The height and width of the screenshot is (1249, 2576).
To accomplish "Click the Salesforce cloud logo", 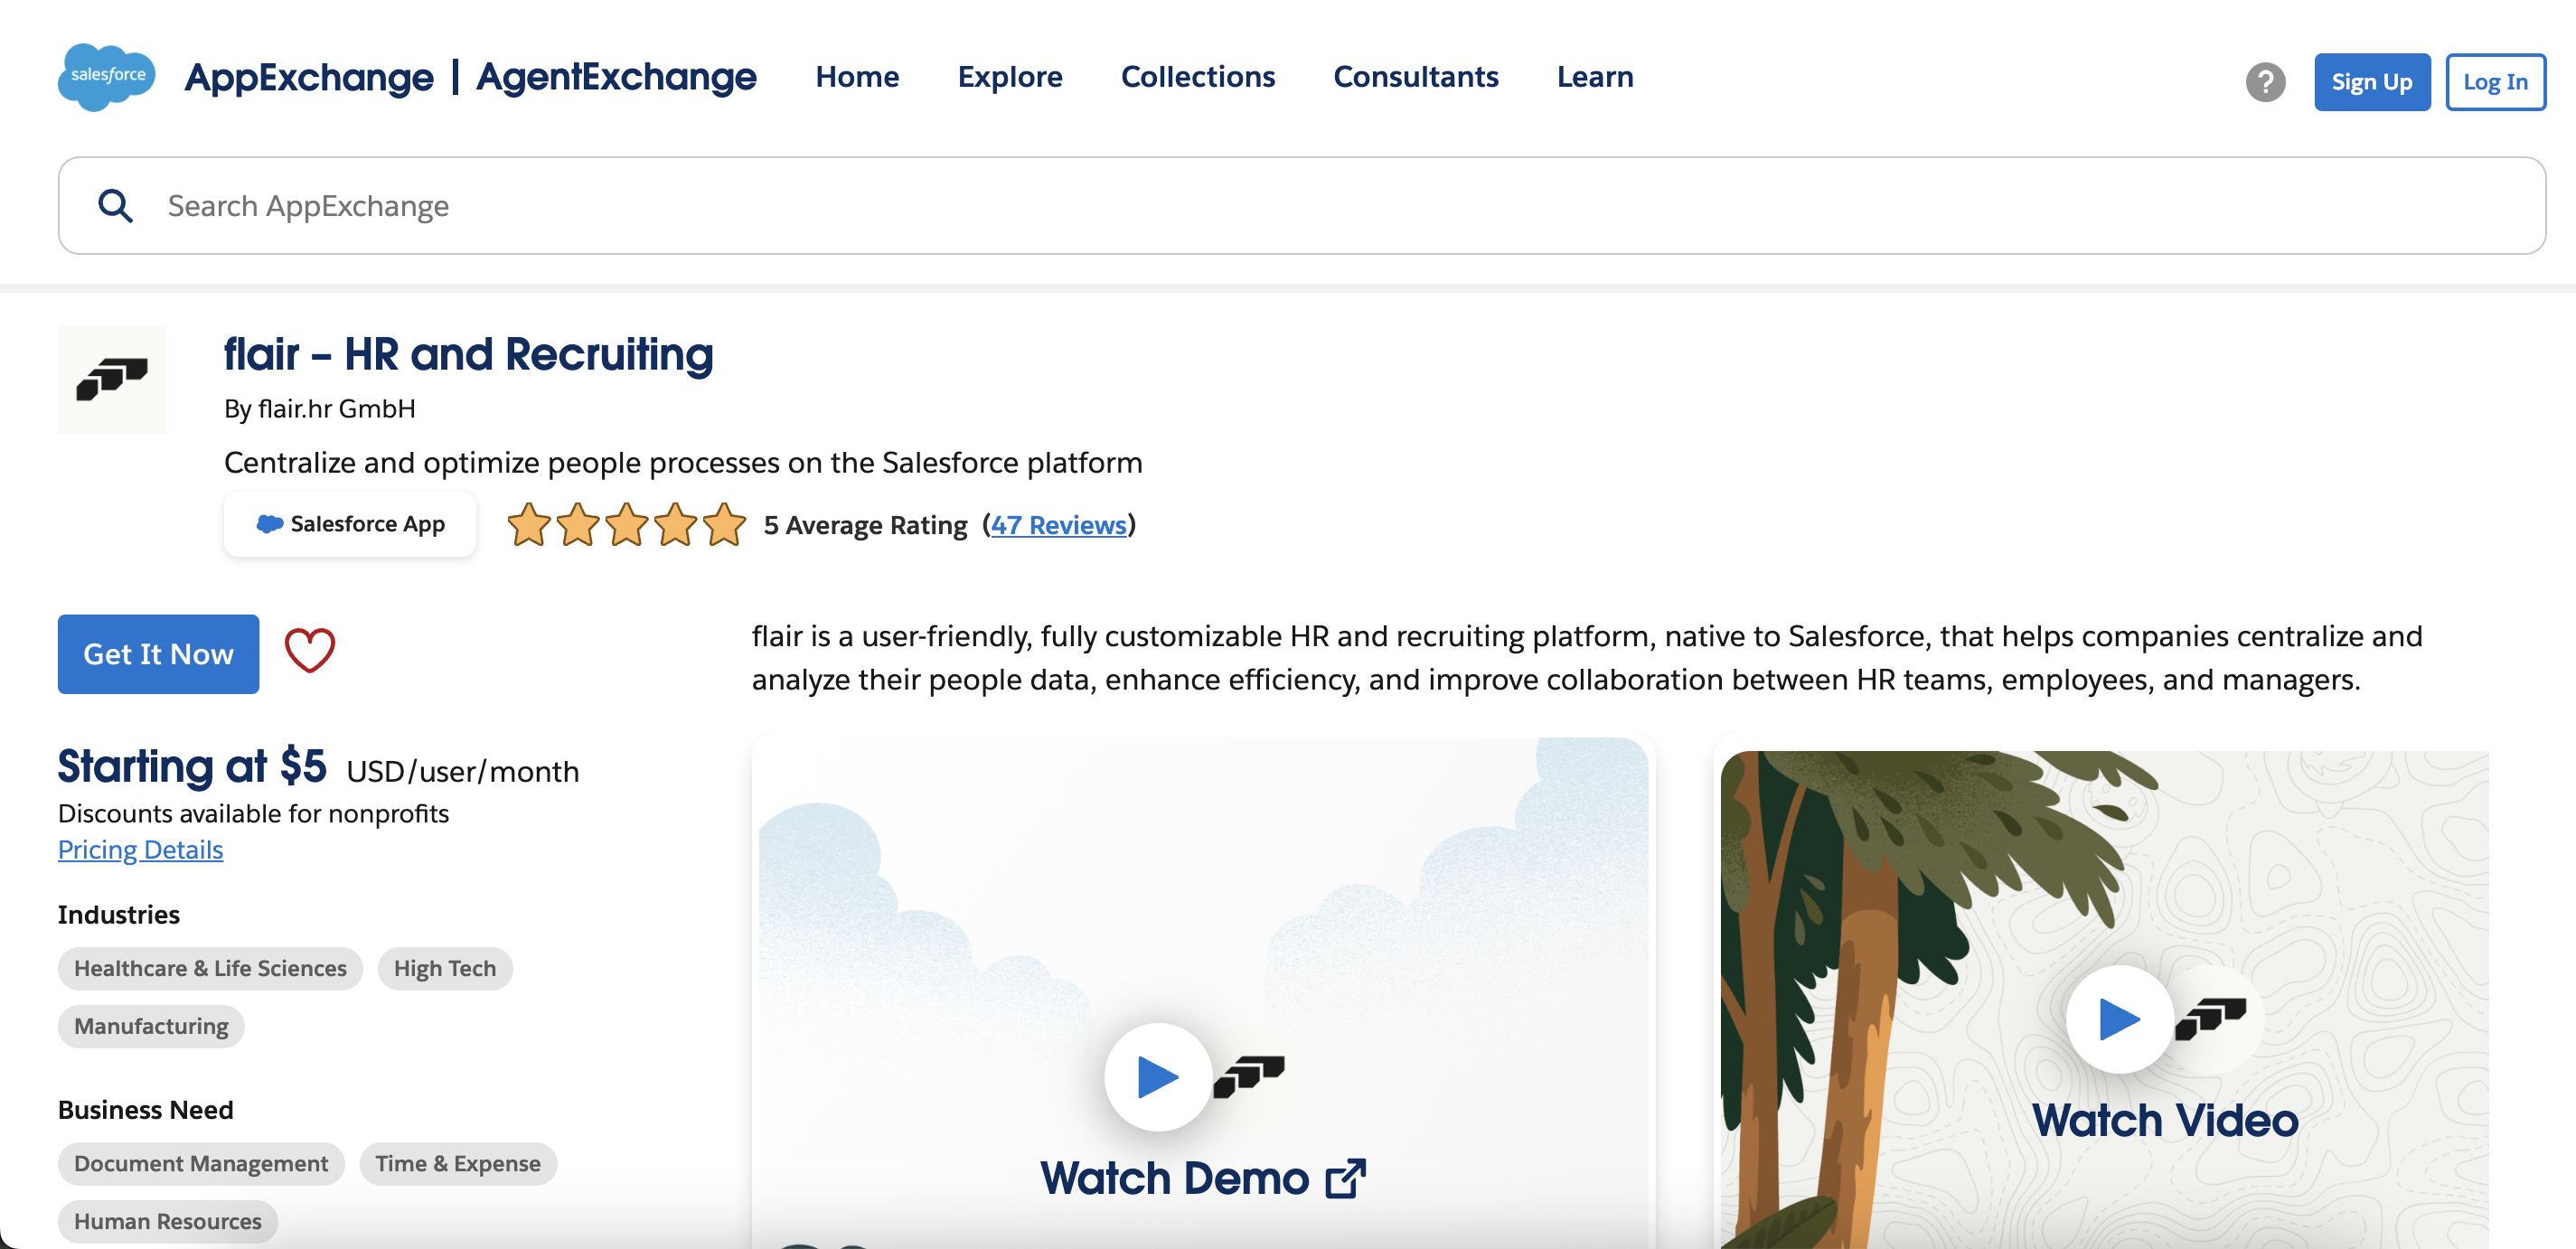I will 107,77.
